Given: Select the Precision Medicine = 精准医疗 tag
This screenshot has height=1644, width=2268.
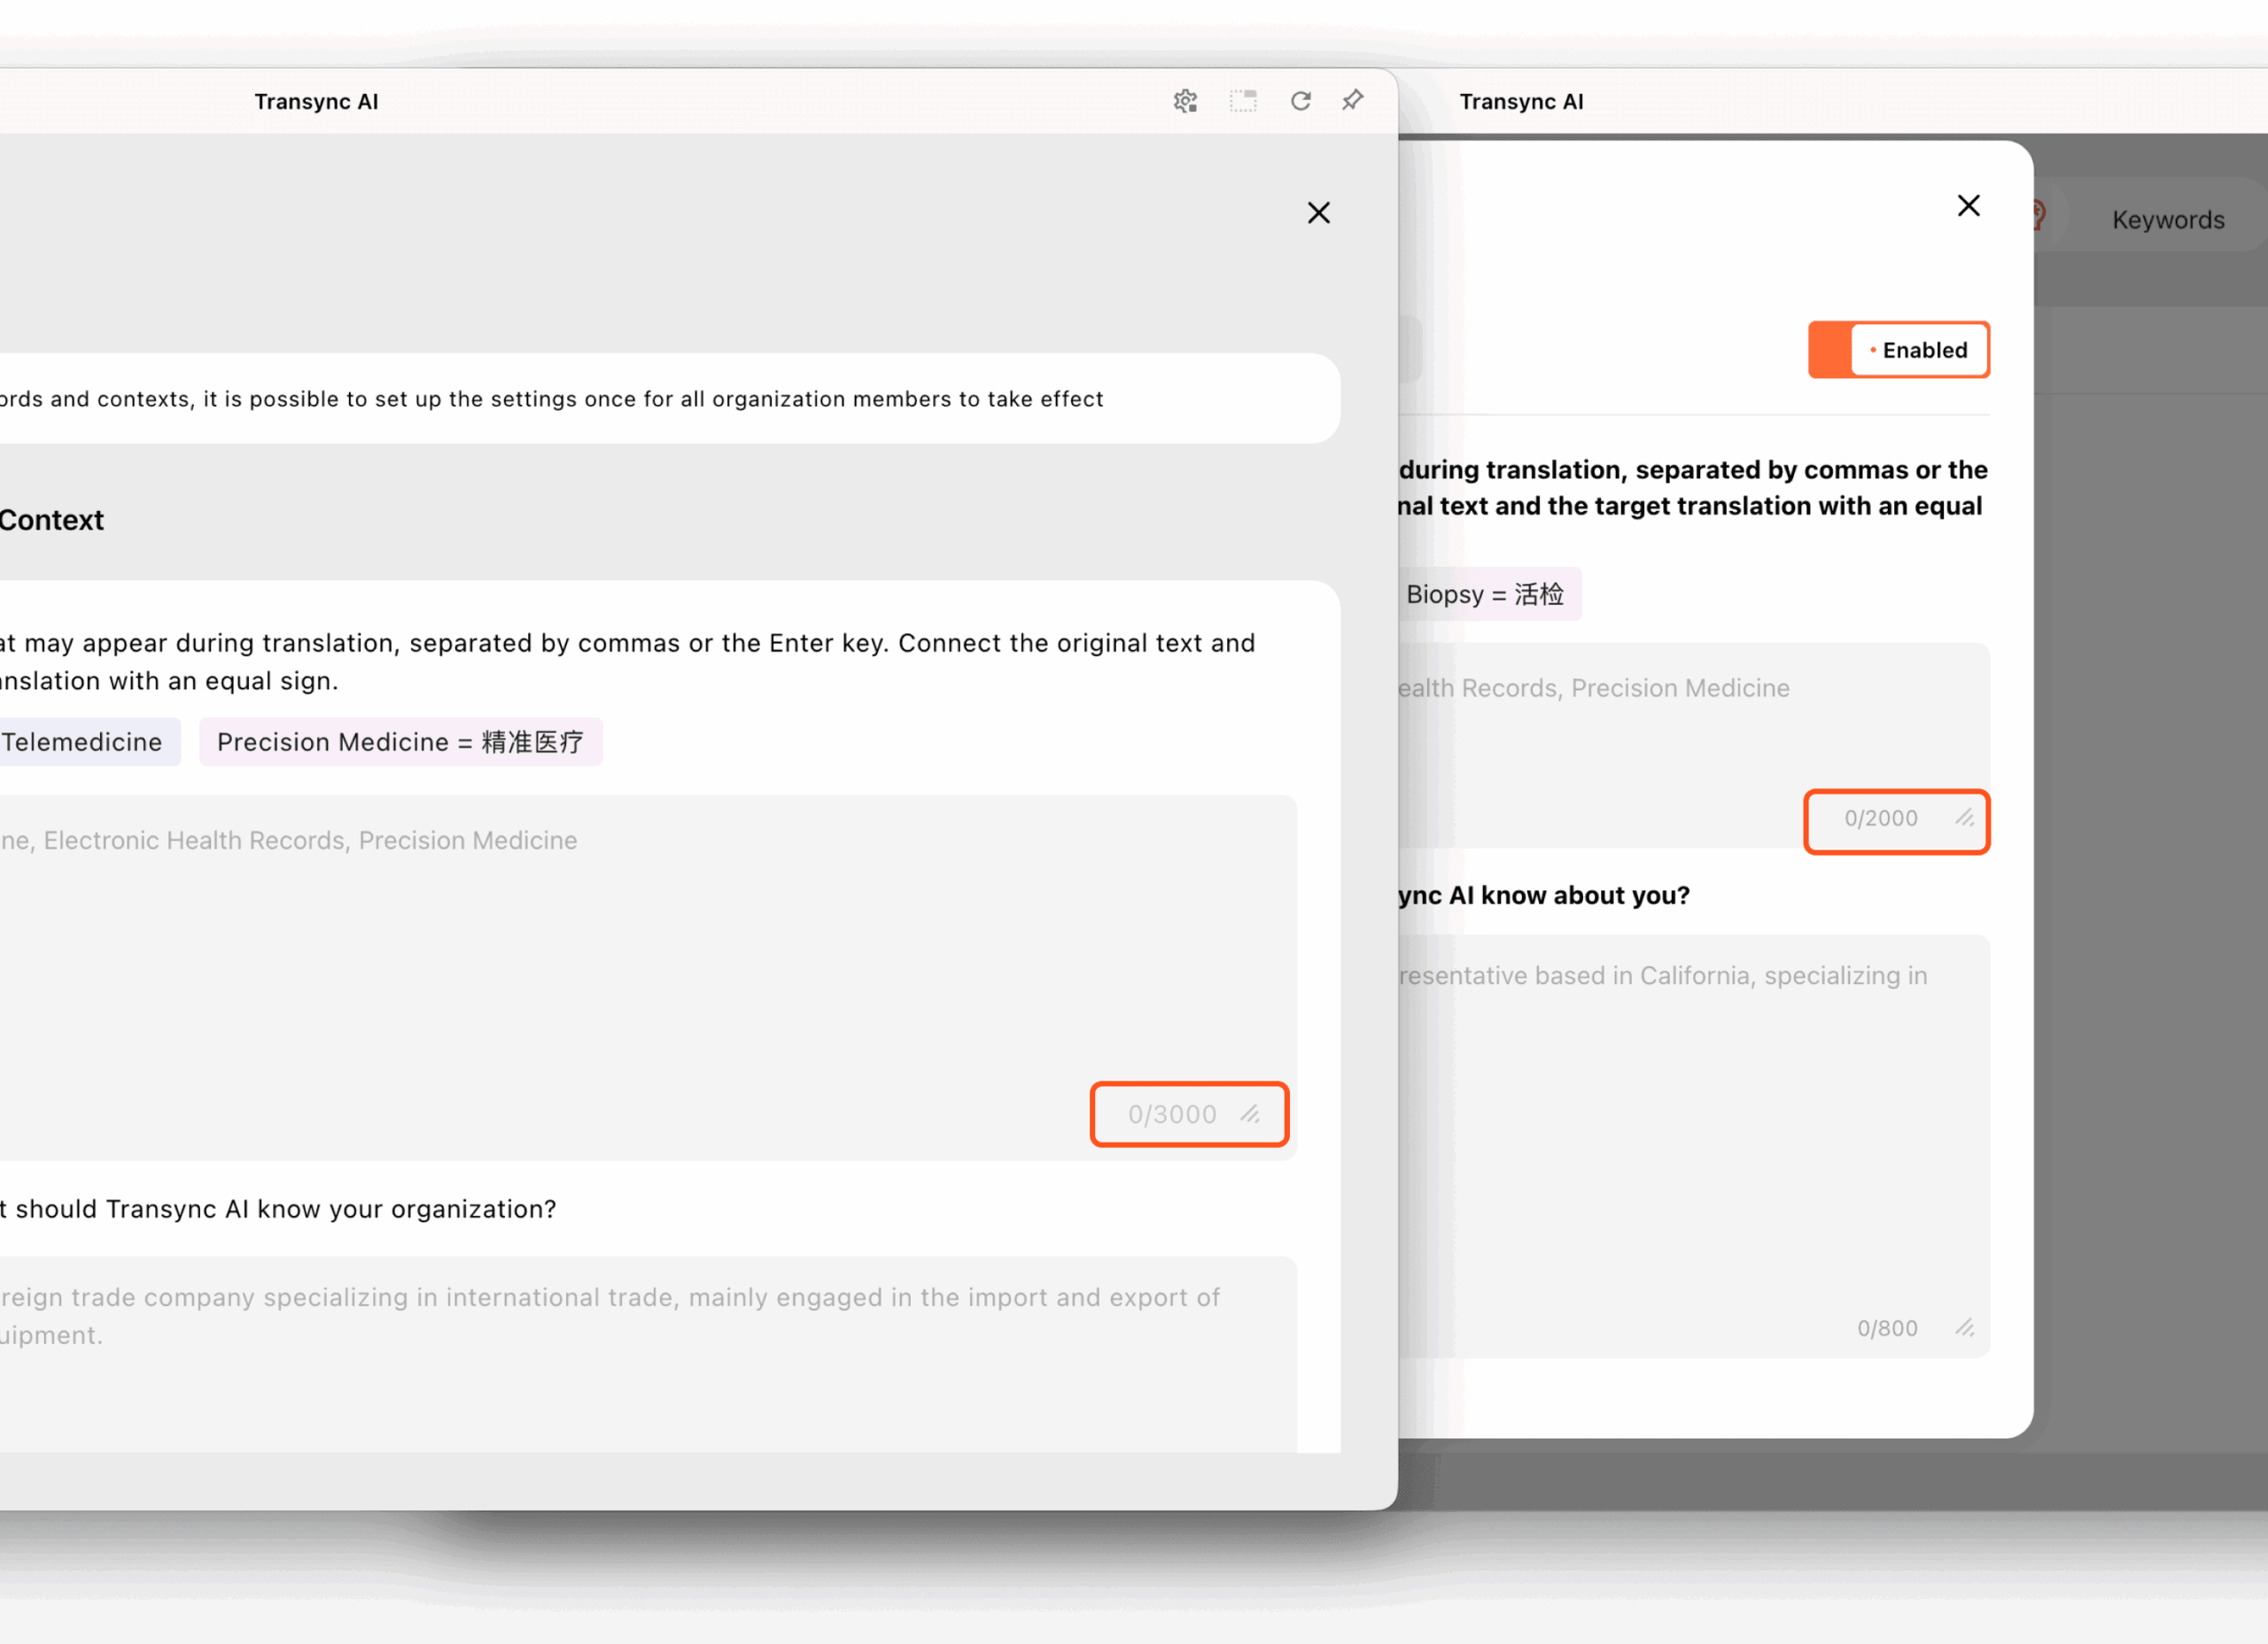Looking at the screenshot, I should (x=400, y=742).
